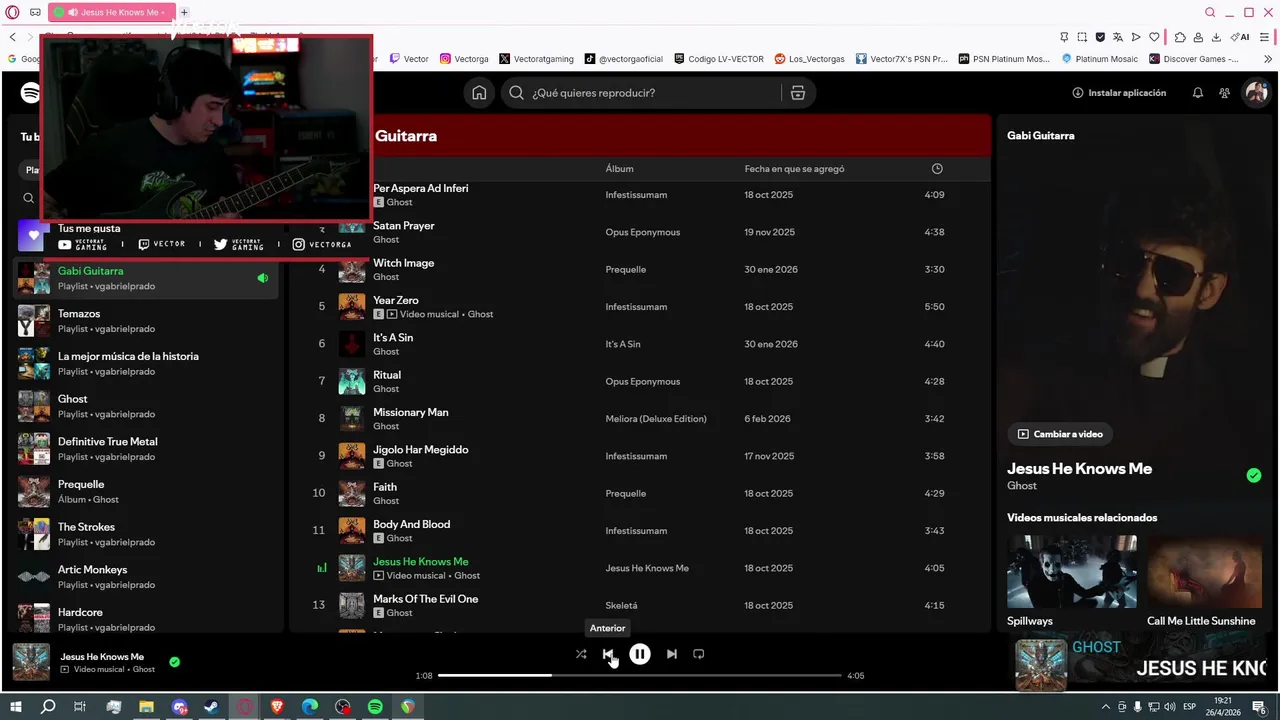The width and height of the screenshot is (1280, 720).
Task: Open a new browser tab with plus
Action: pyautogui.click(x=184, y=12)
